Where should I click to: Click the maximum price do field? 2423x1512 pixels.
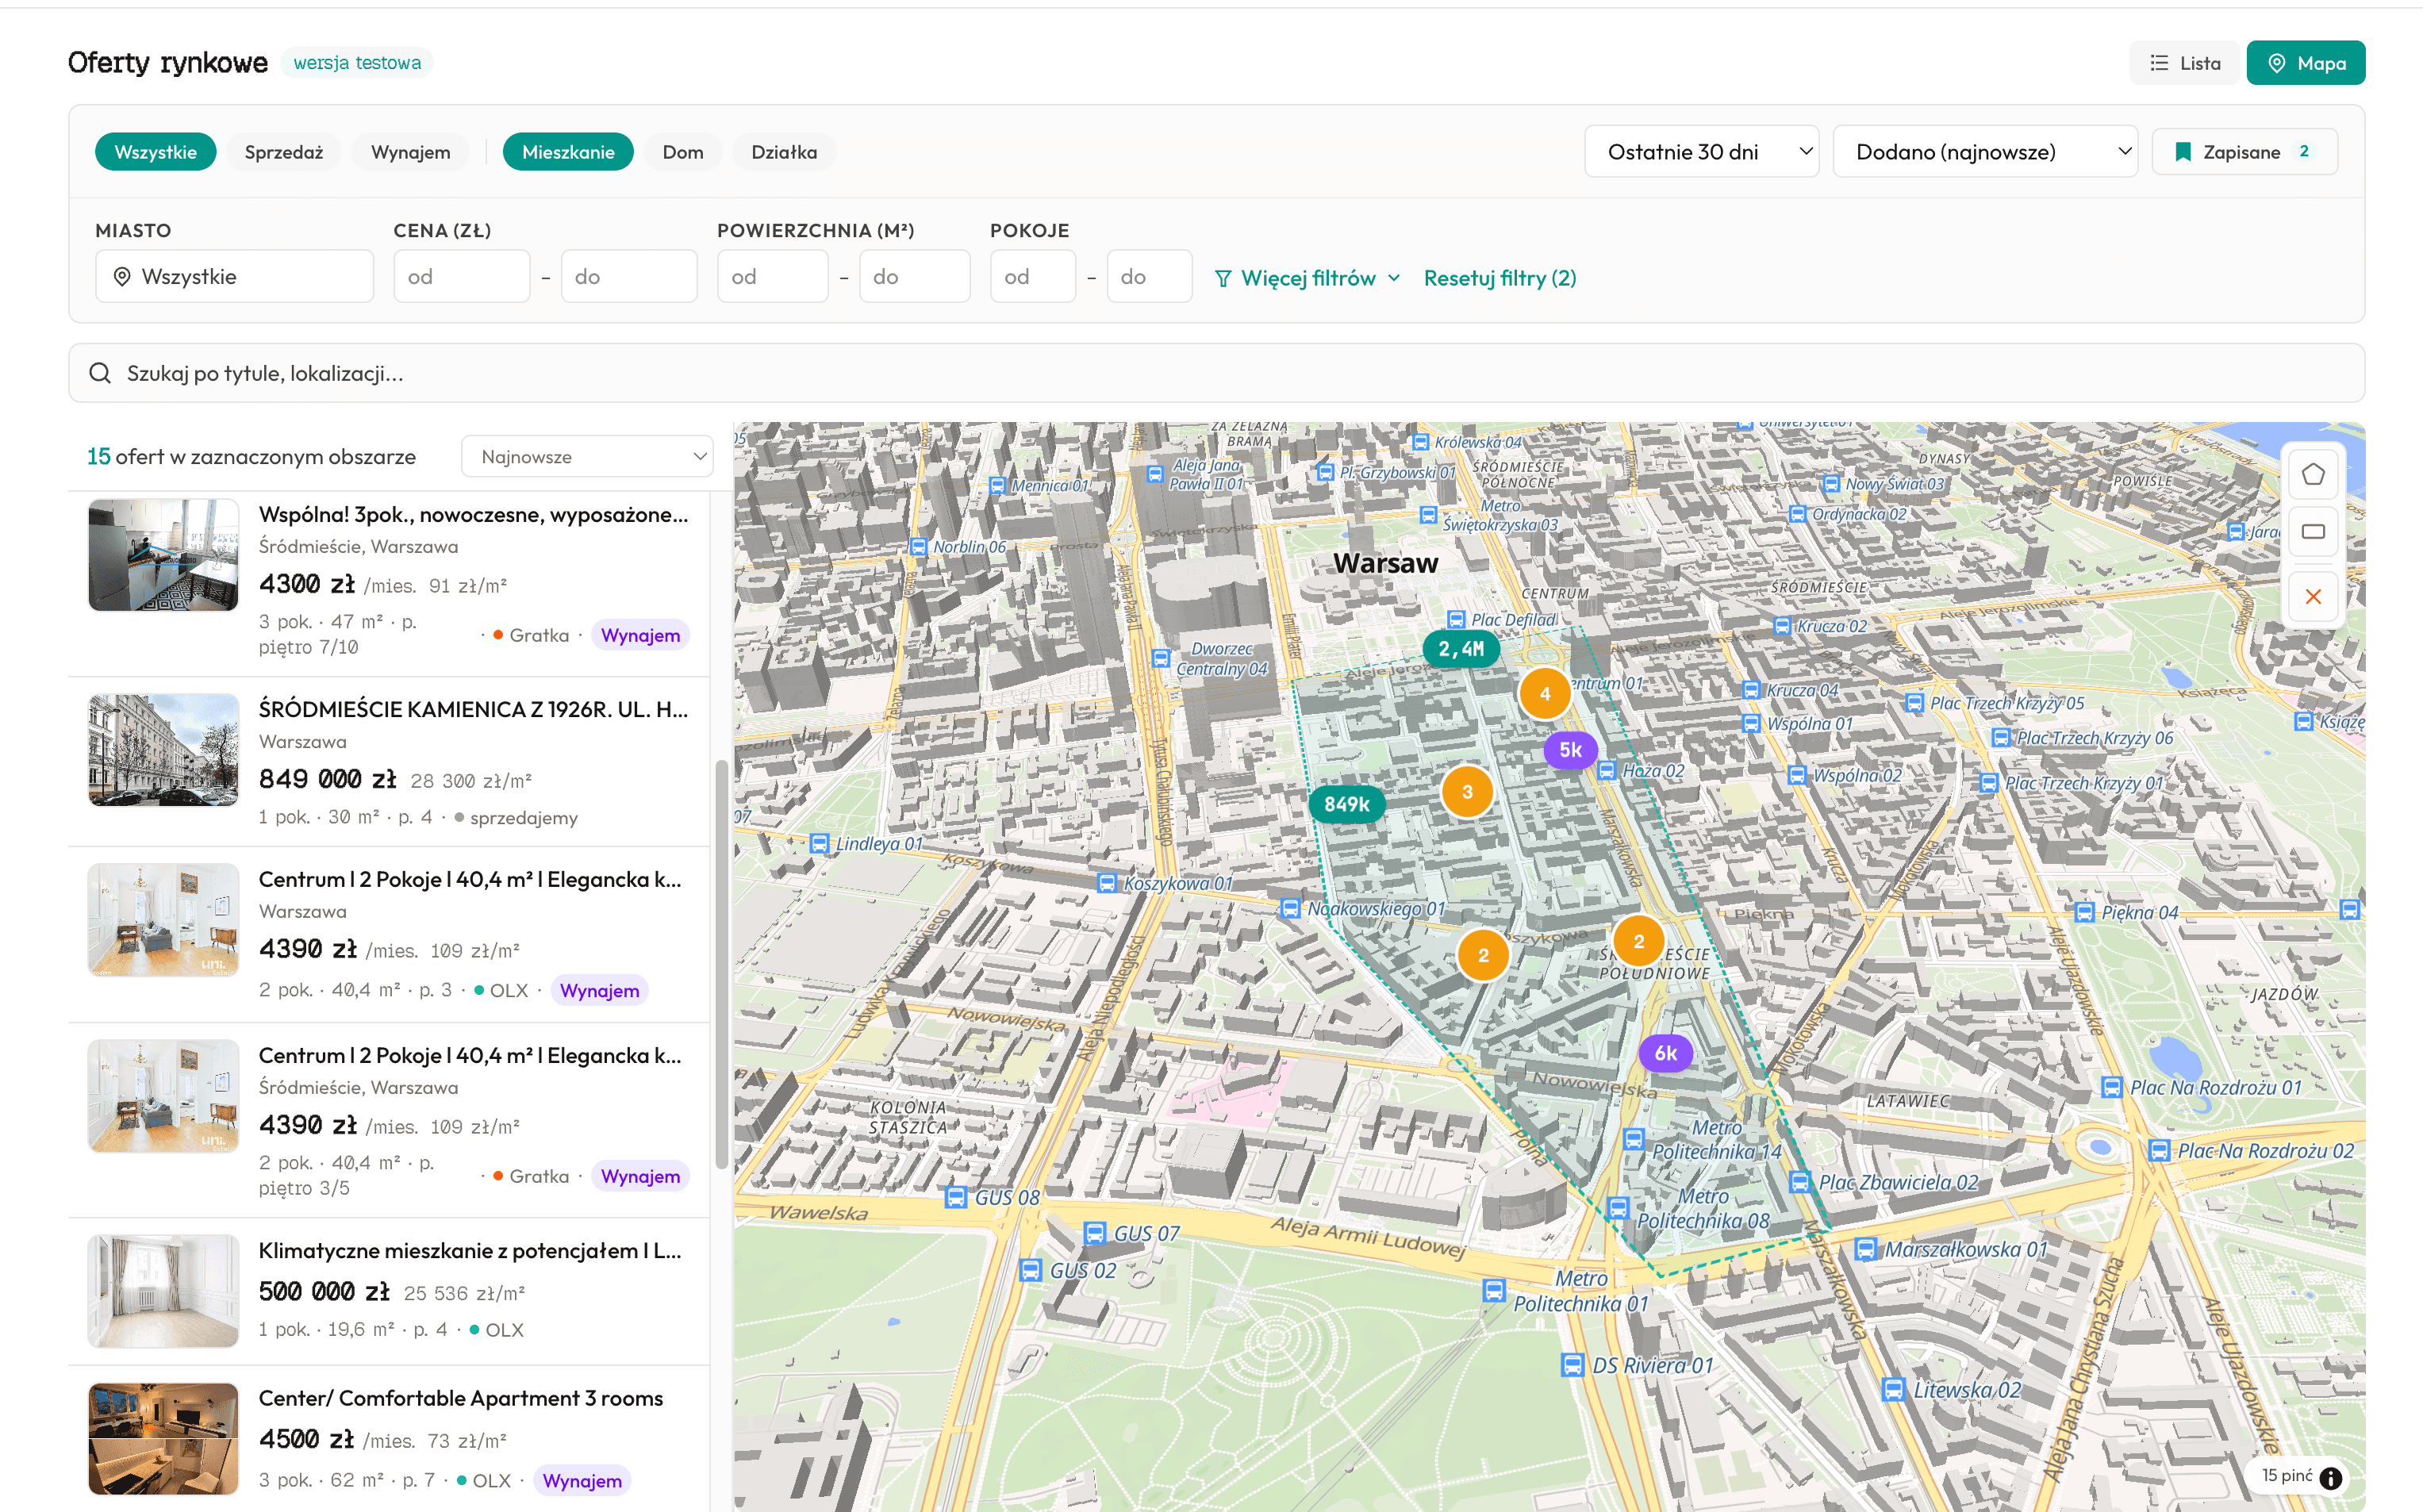tap(629, 277)
